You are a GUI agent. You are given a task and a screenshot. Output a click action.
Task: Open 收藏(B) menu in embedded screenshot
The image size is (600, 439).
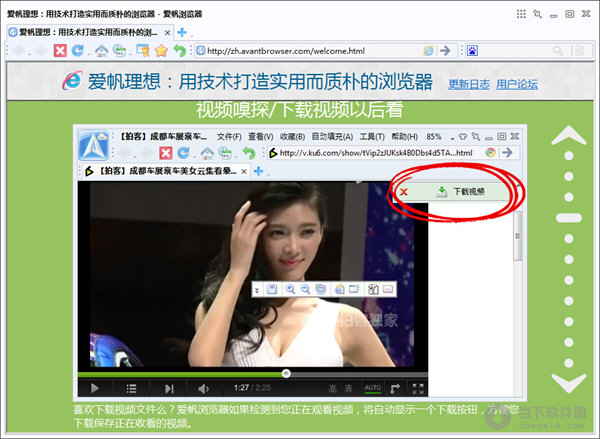coord(292,137)
